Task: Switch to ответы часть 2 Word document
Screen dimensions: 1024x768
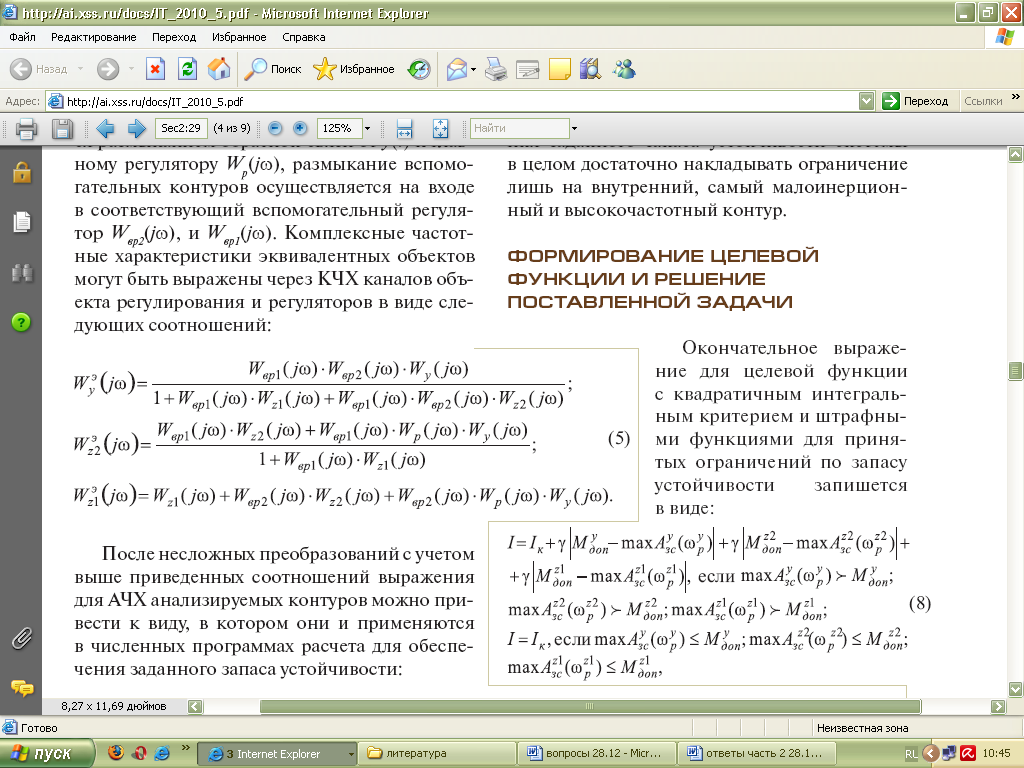Action: click(755, 754)
